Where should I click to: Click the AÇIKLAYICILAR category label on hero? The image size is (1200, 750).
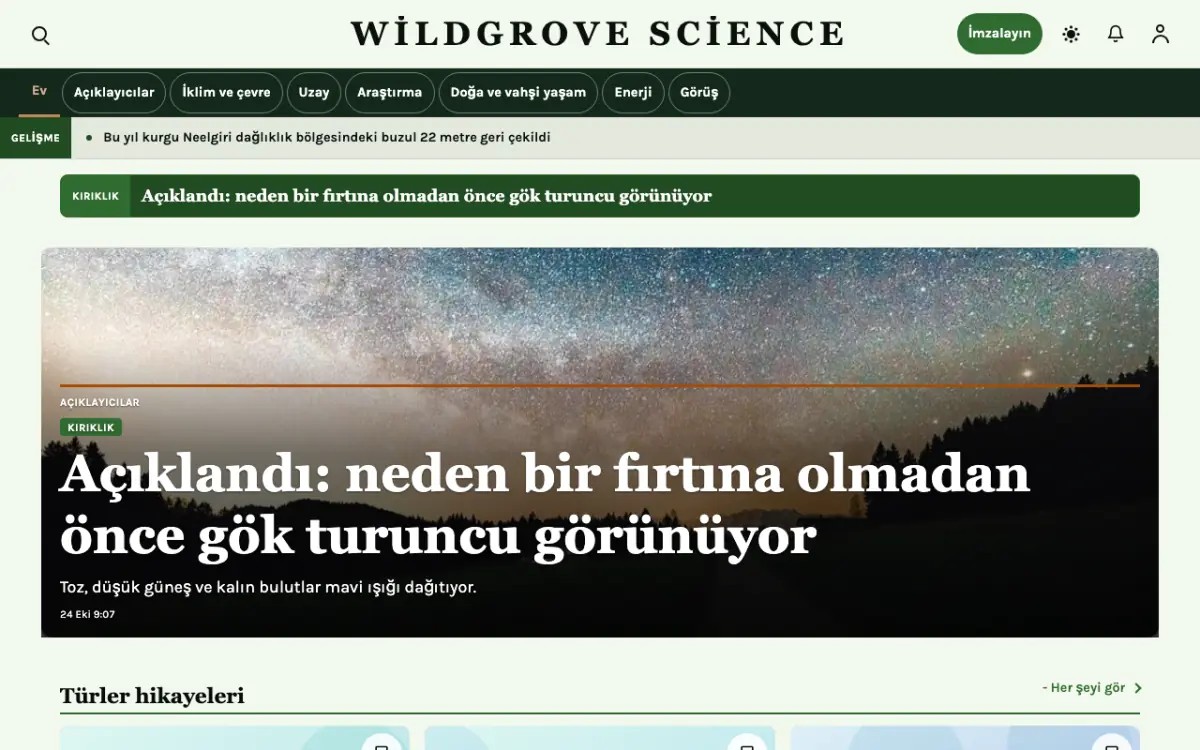click(100, 402)
